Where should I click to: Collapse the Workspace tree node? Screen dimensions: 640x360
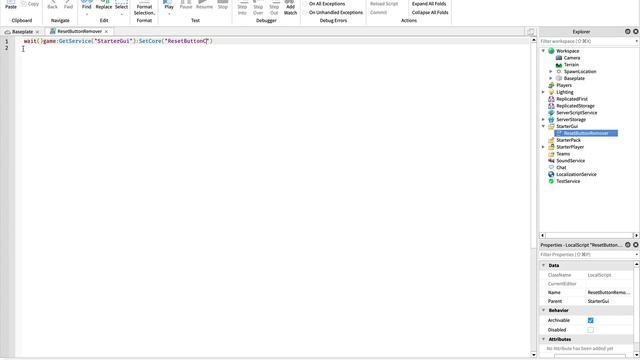click(543, 51)
